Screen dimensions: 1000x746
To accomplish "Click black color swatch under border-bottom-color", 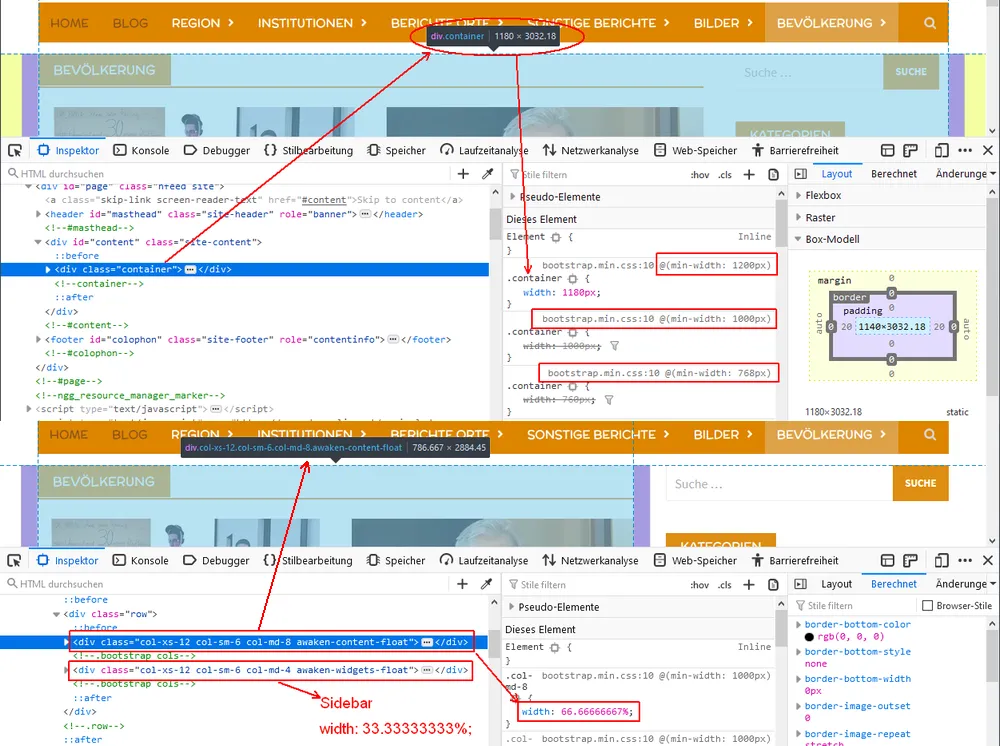I will tap(809, 637).
